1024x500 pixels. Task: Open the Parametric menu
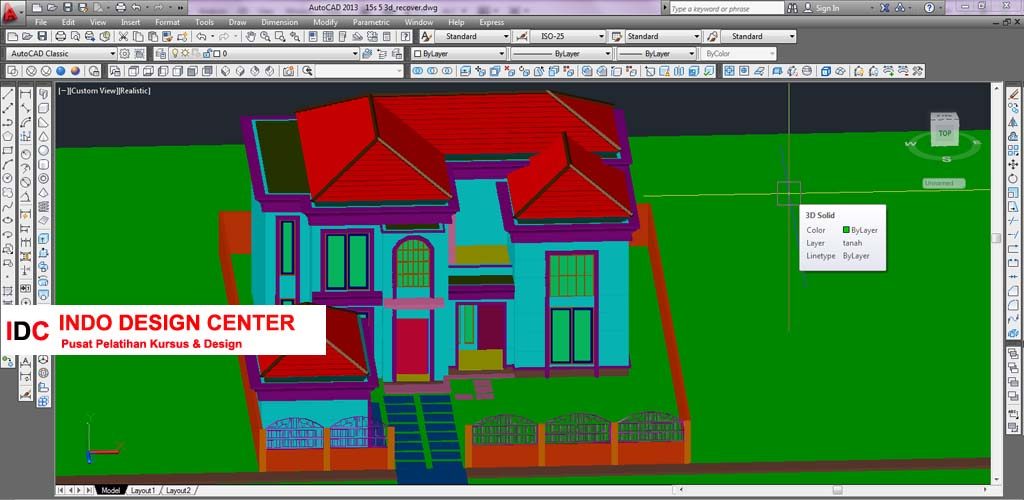pyautogui.click(x=371, y=22)
